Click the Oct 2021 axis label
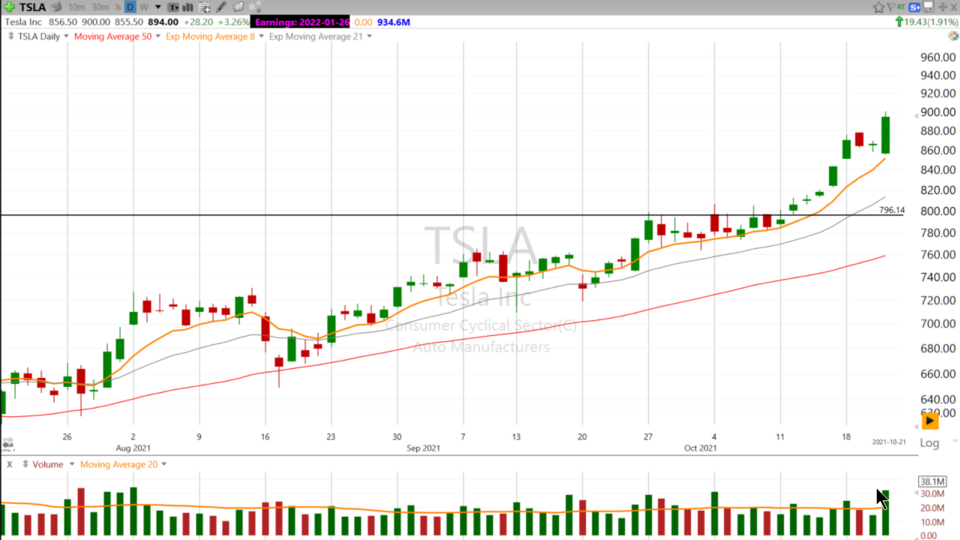The image size is (960, 540). (700, 448)
